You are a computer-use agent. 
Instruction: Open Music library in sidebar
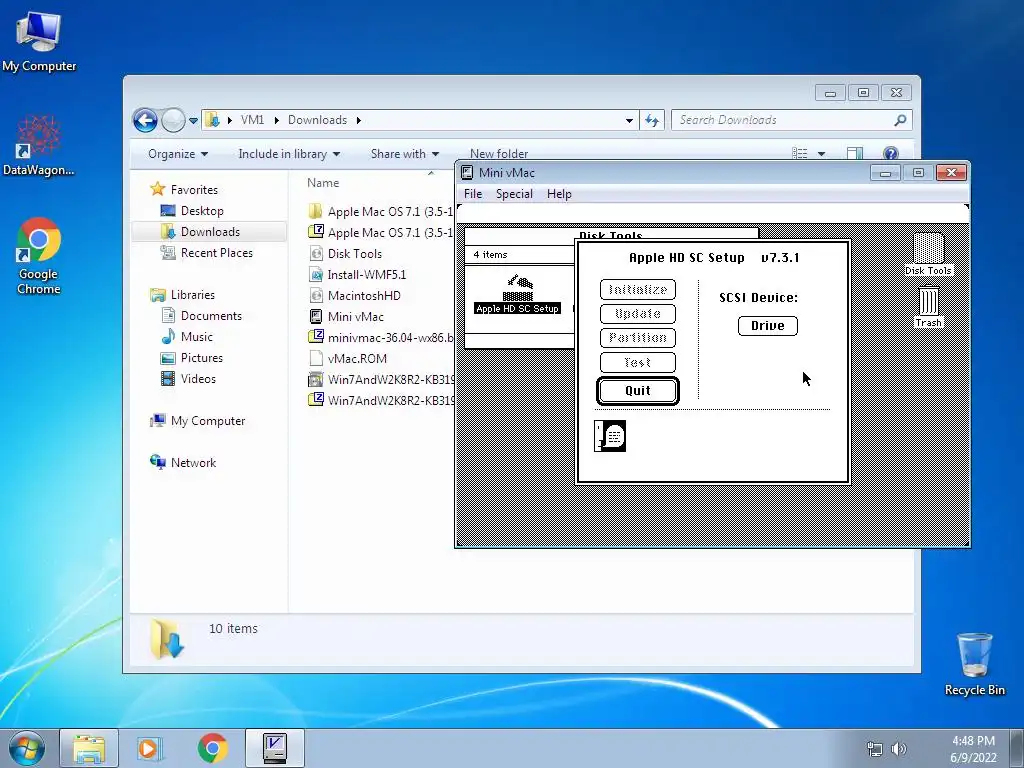196,337
